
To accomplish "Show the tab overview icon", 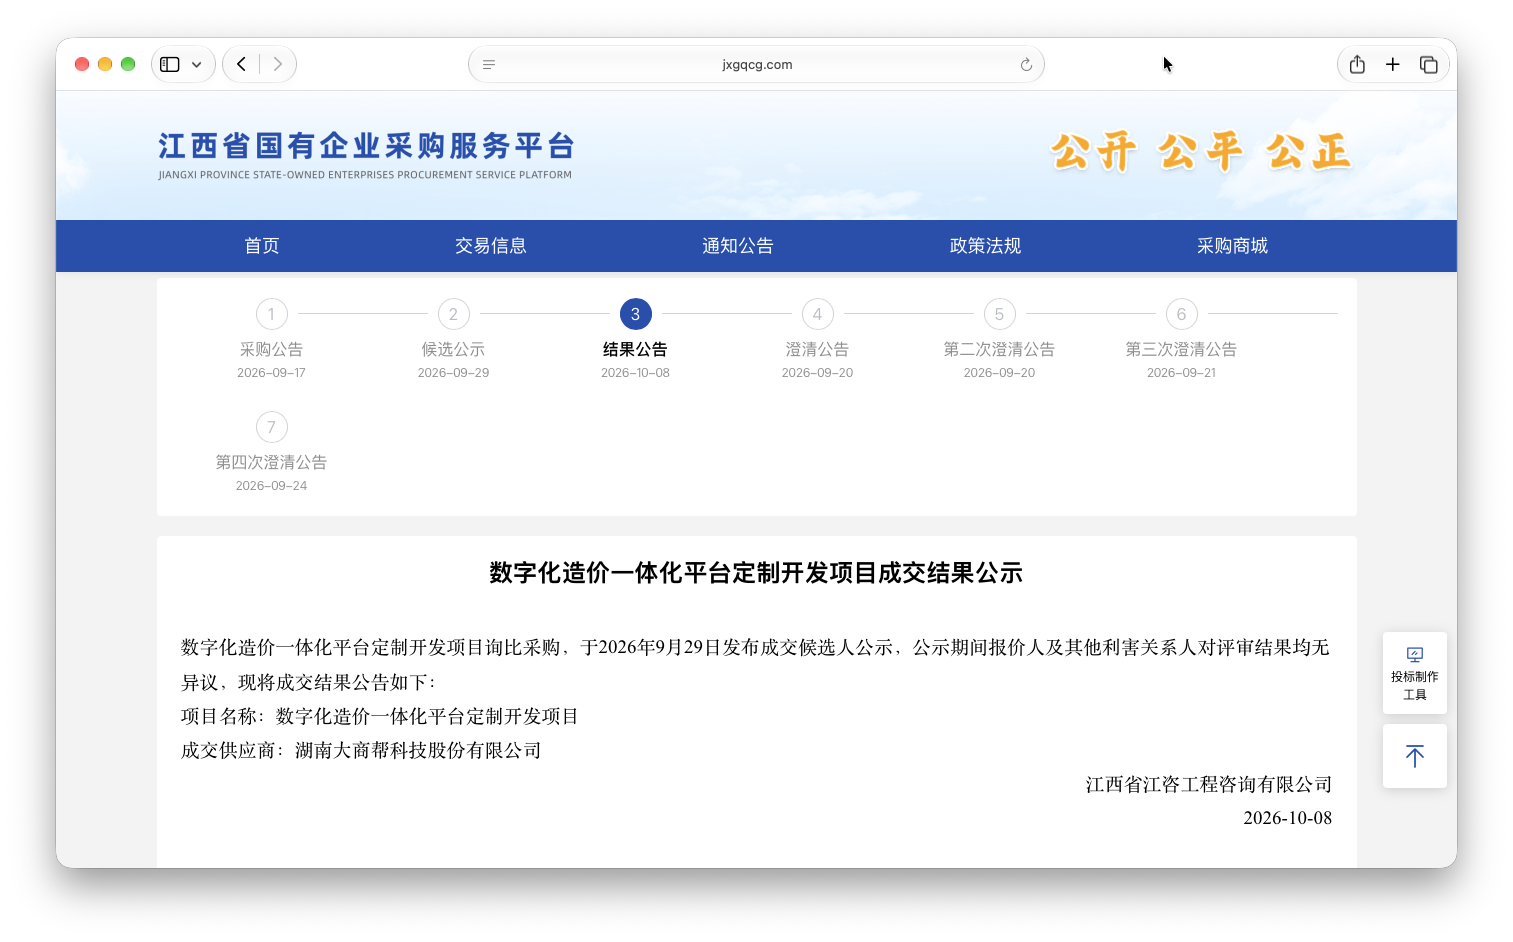I will (x=1429, y=64).
